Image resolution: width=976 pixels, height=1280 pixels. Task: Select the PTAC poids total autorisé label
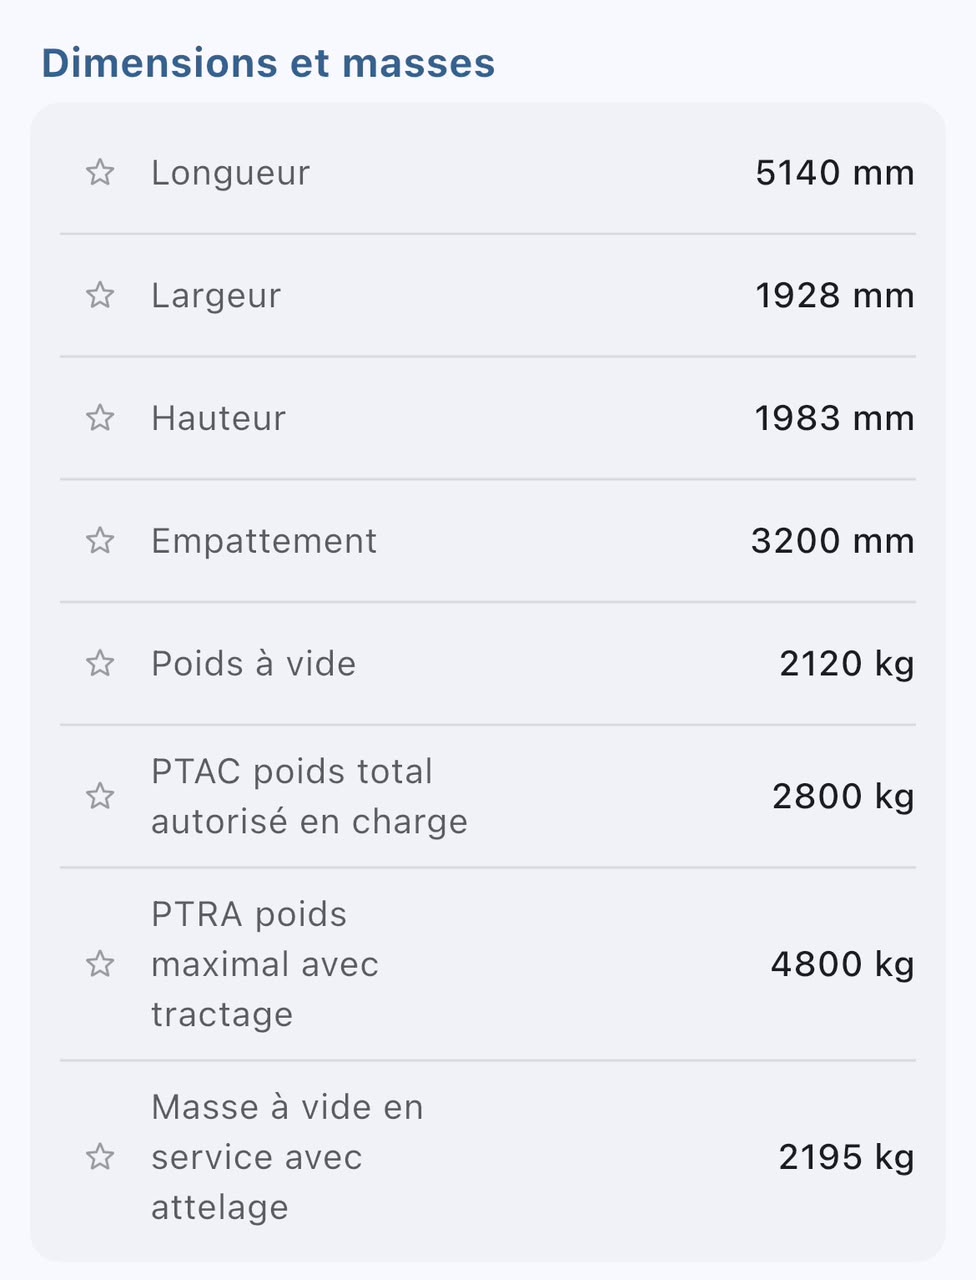tap(309, 796)
